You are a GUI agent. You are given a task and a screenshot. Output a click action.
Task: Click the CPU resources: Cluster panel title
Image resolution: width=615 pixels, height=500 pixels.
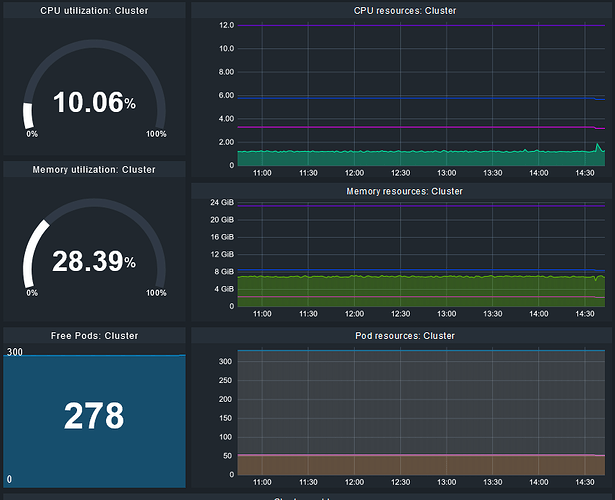click(x=405, y=10)
